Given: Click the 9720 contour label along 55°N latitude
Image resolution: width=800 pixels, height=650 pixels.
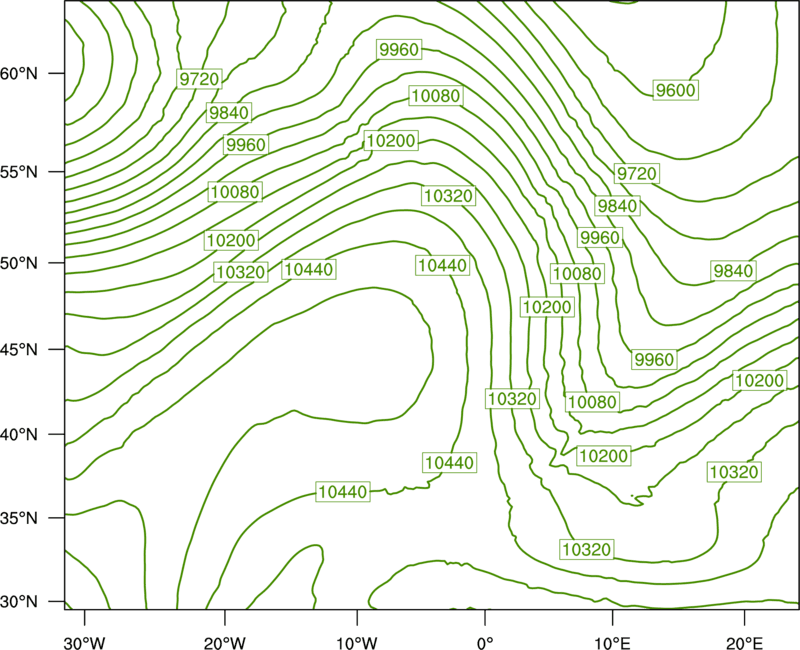Looking at the screenshot, I should click(637, 174).
